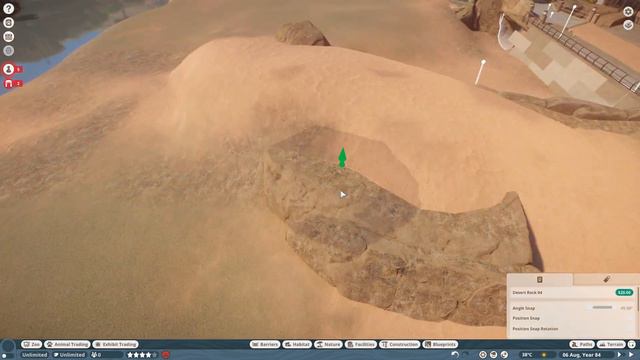Open the Habitat build menu

coord(297,344)
